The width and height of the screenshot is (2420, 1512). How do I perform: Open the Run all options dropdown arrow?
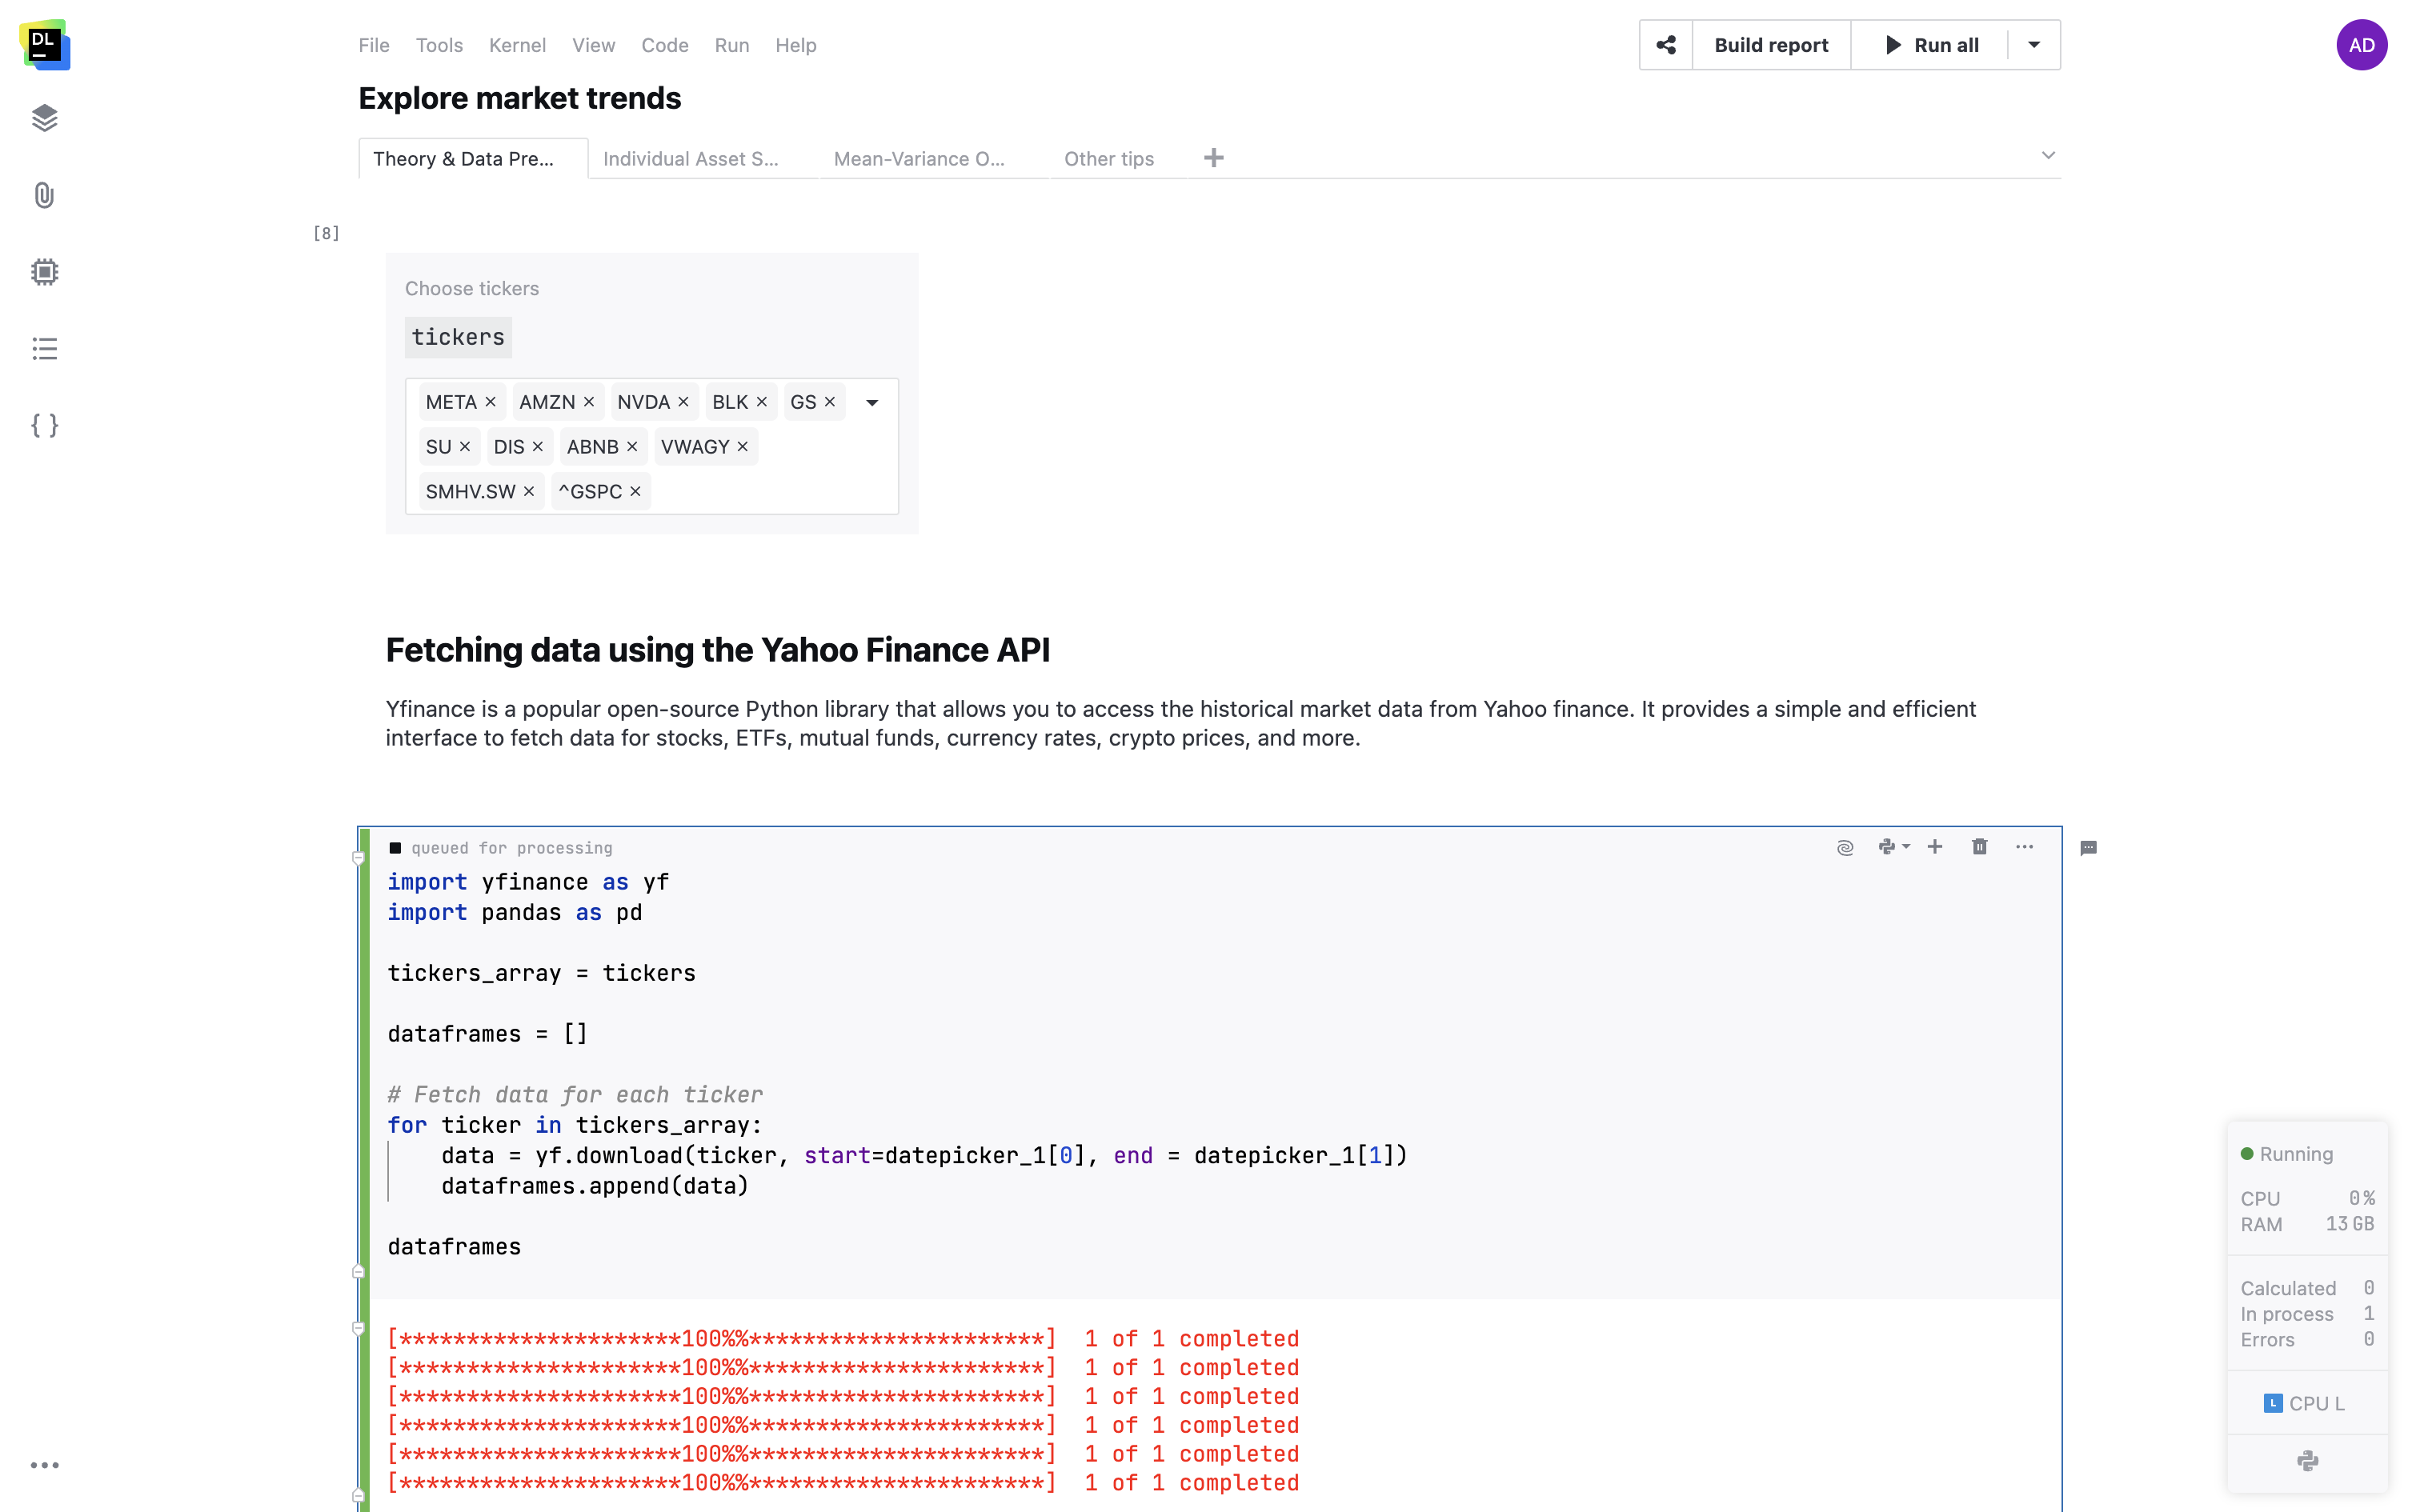2034,45
